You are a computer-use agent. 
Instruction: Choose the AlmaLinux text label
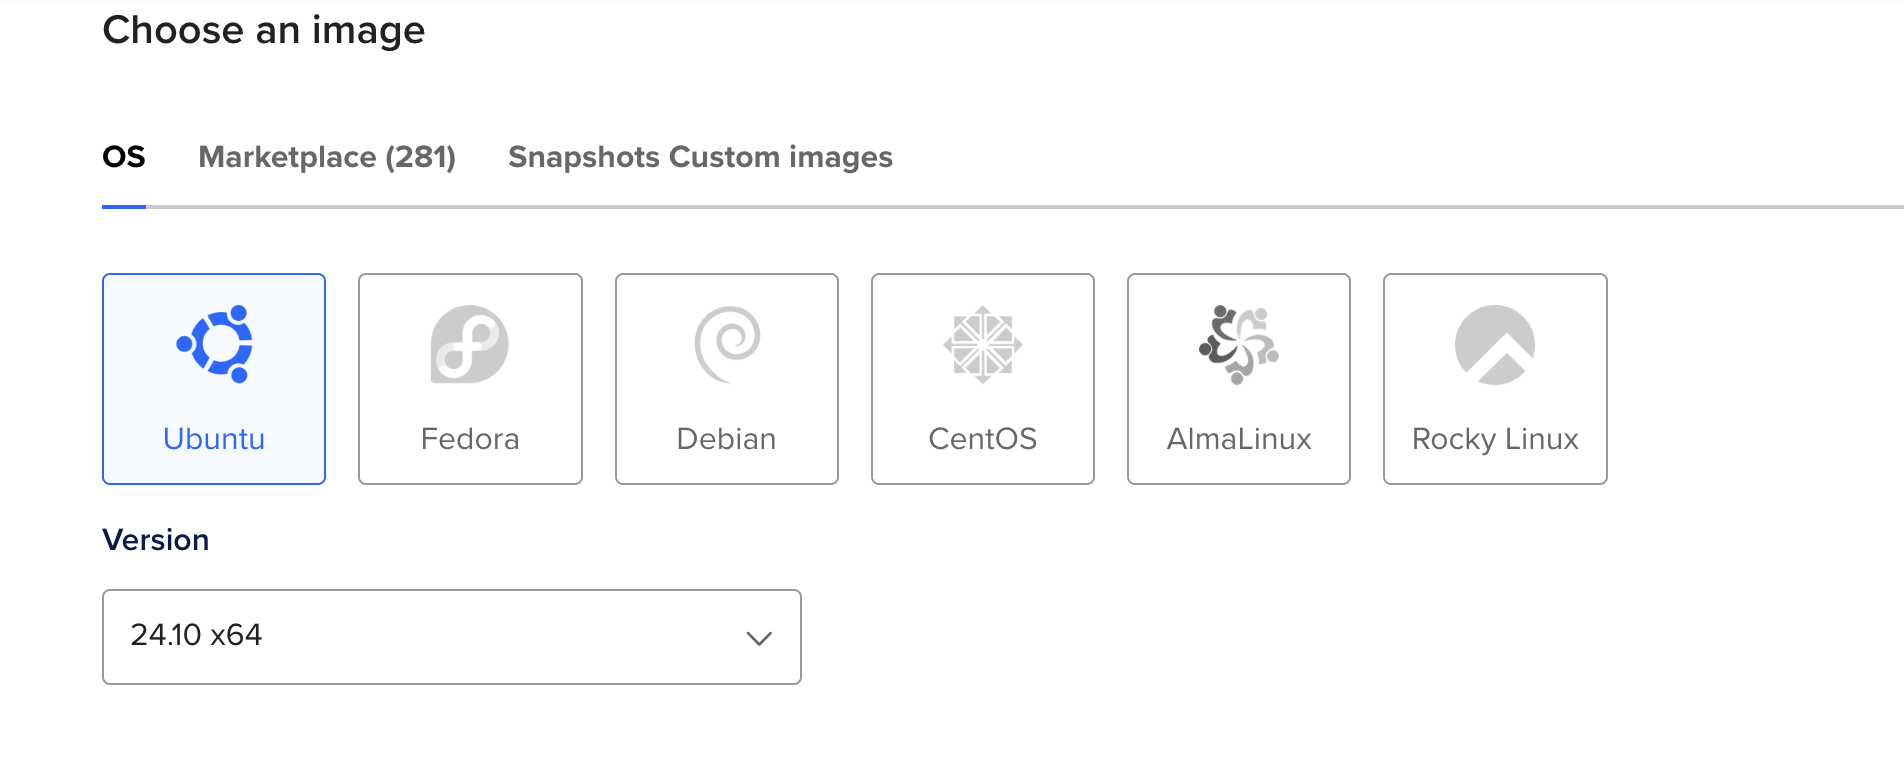1239,439
